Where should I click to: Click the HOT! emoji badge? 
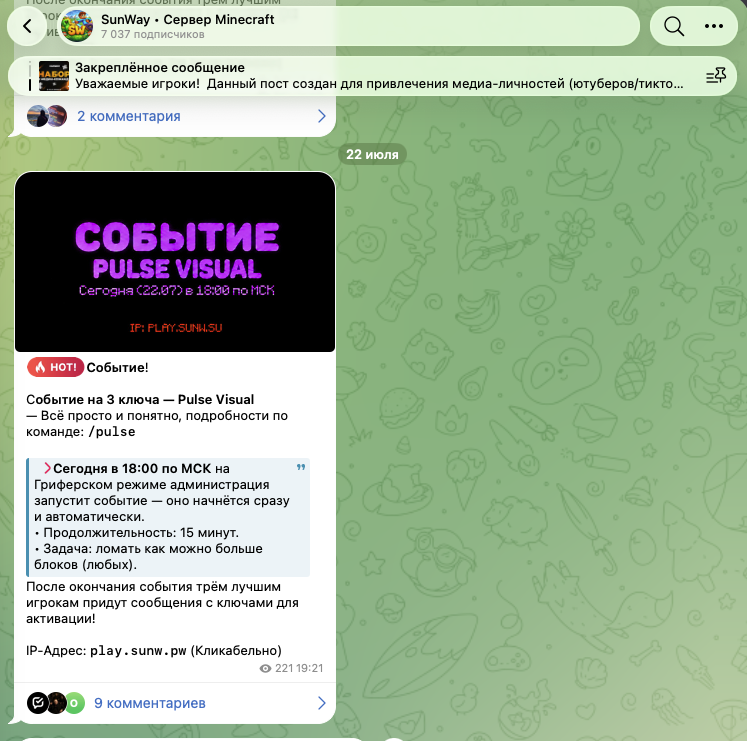[x=55, y=367]
